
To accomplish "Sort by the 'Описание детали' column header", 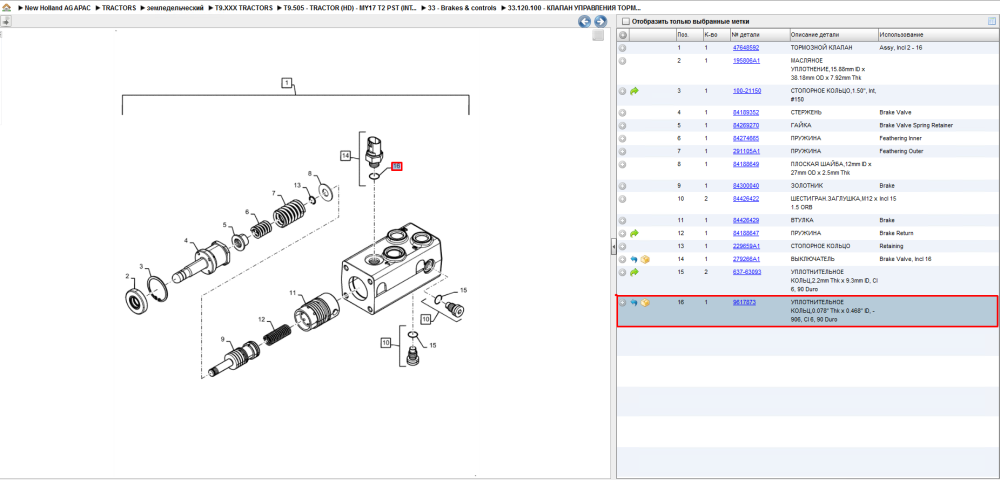I will pos(832,34).
